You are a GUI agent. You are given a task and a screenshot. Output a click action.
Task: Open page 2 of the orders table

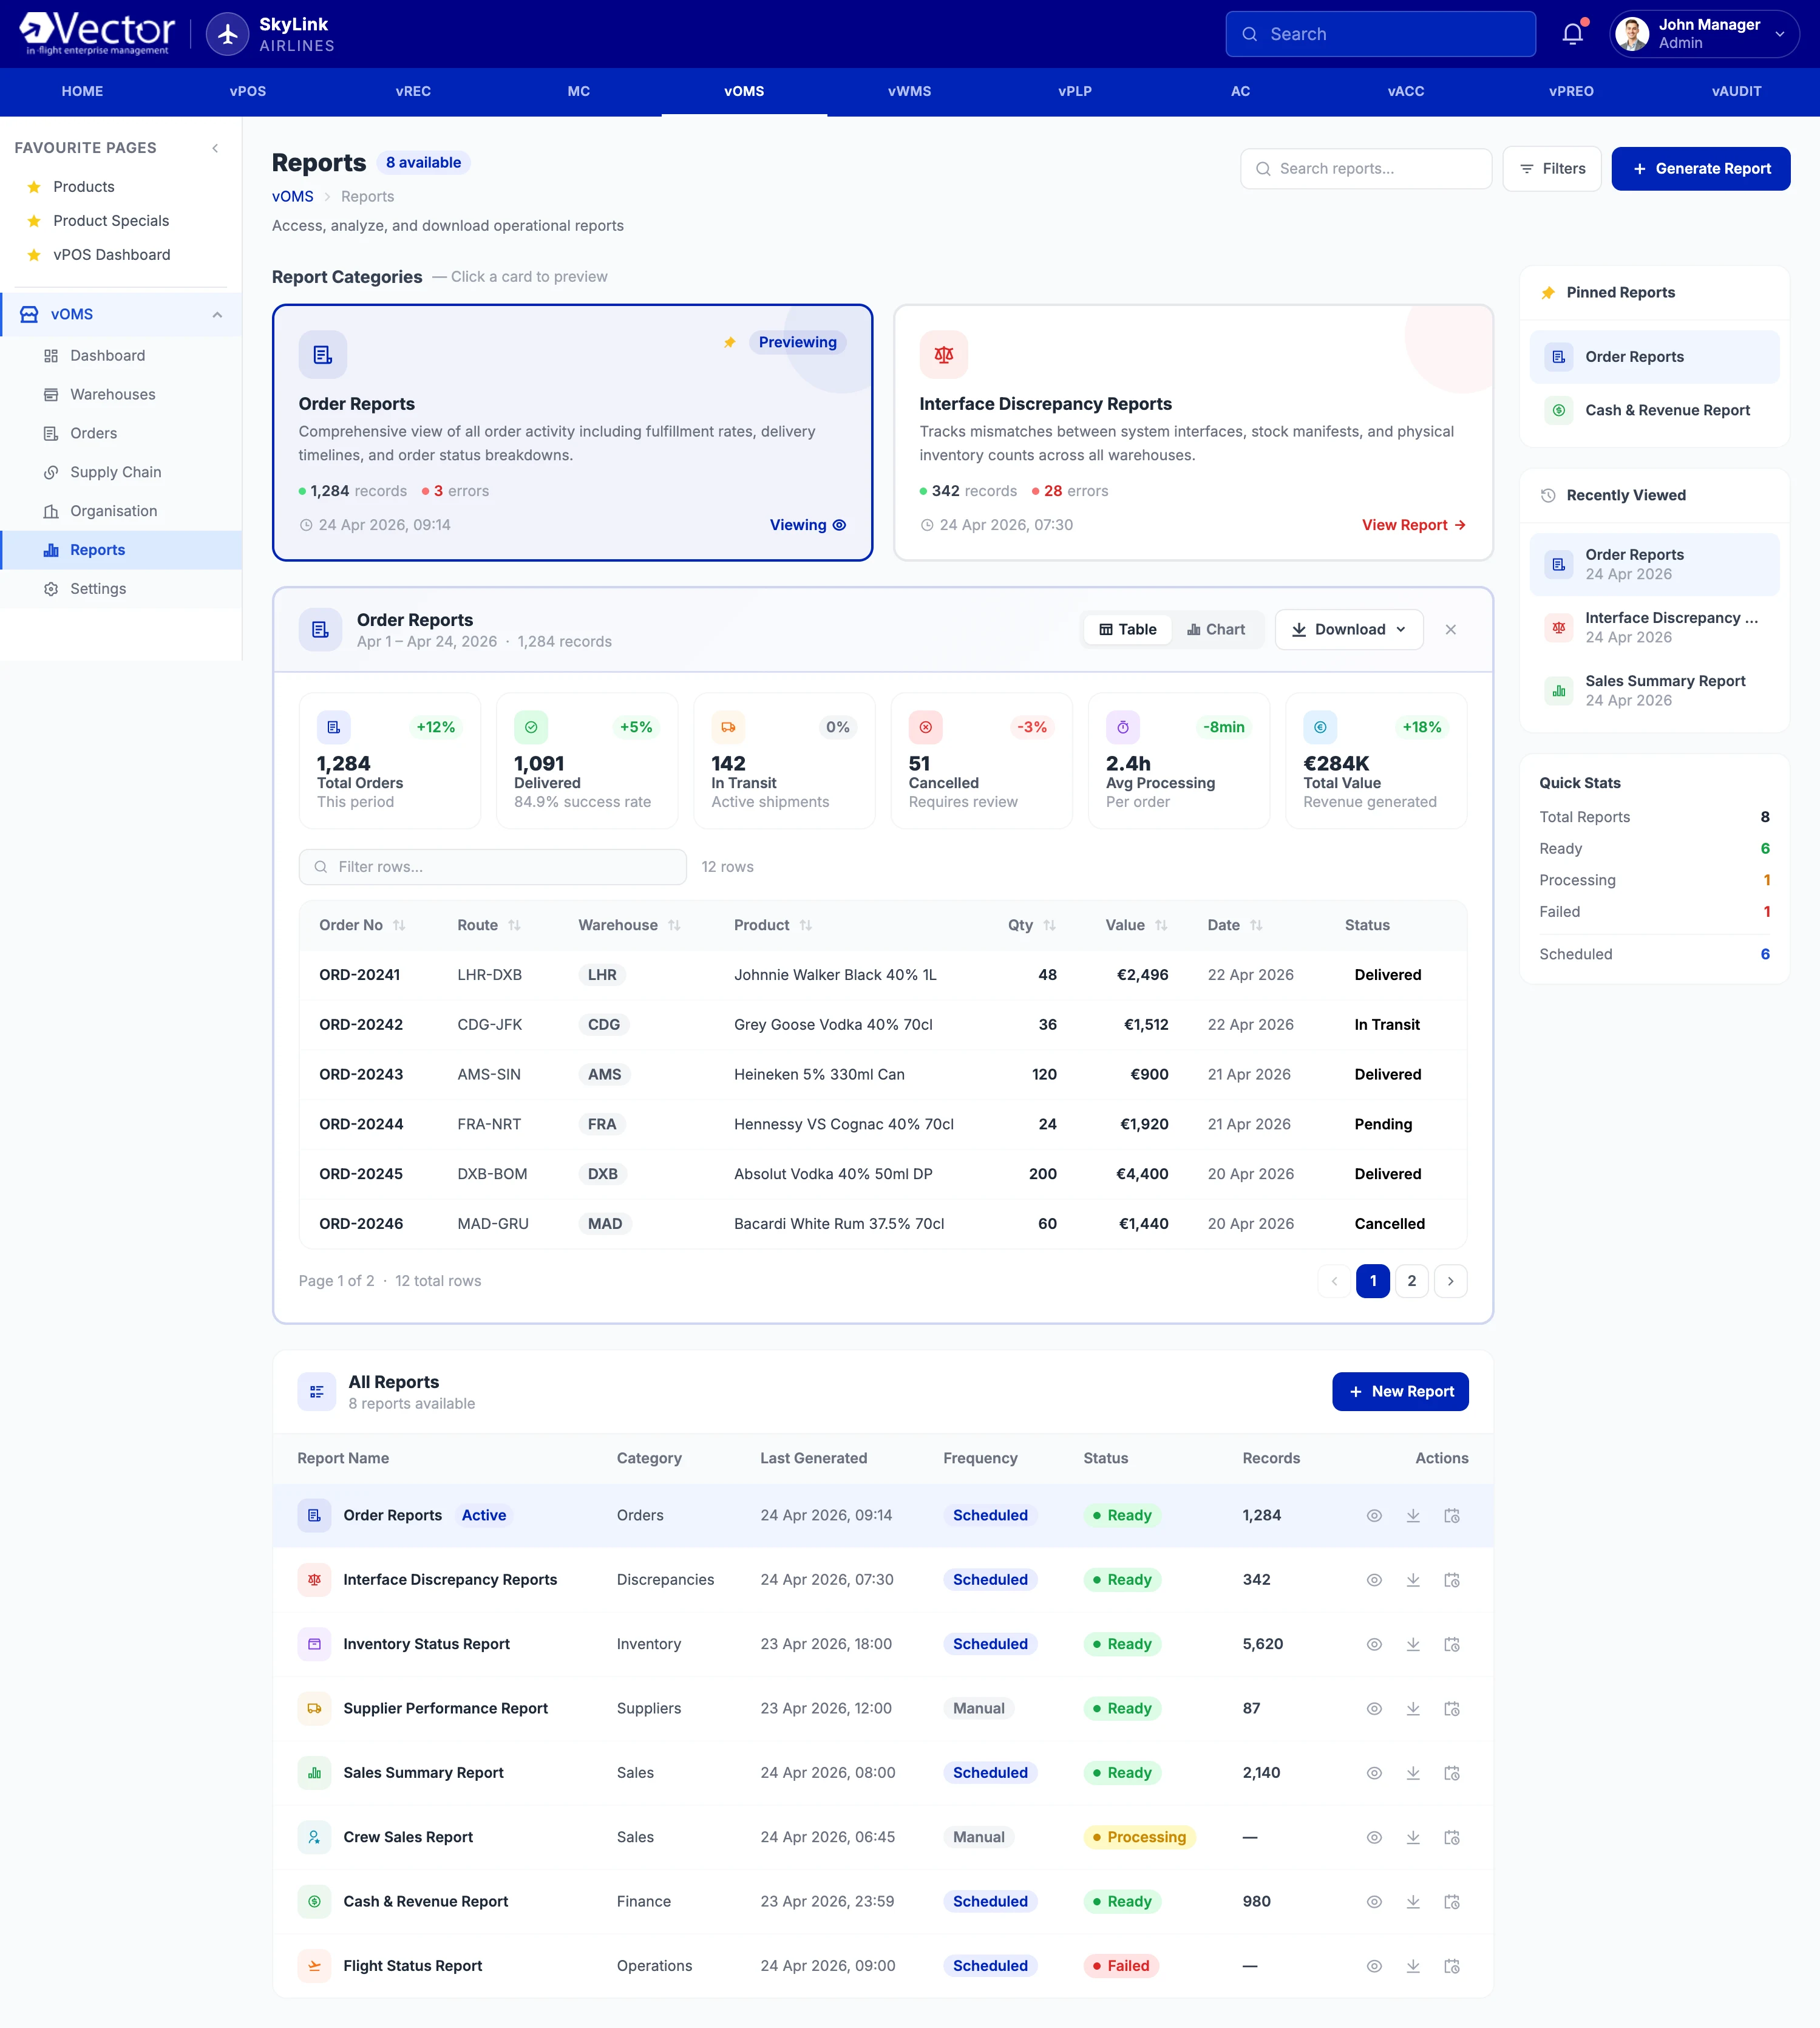click(x=1411, y=1281)
